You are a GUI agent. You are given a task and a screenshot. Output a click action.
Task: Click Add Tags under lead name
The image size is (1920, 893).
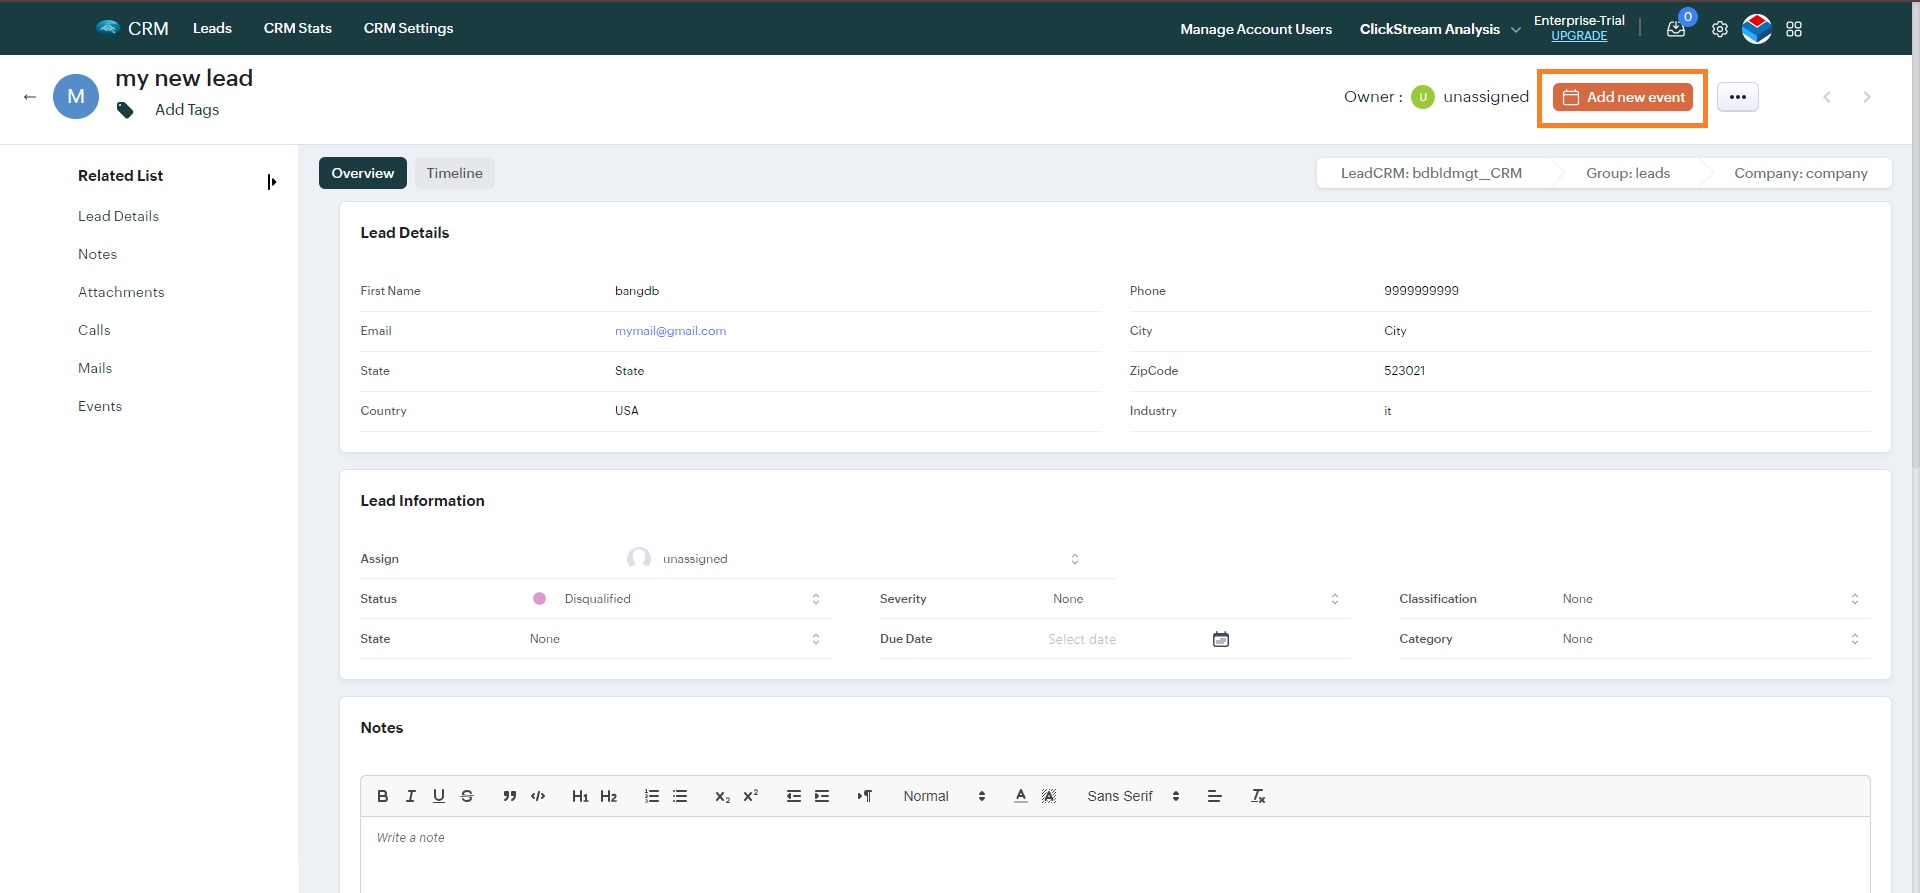pyautogui.click(x=187, y=110)
